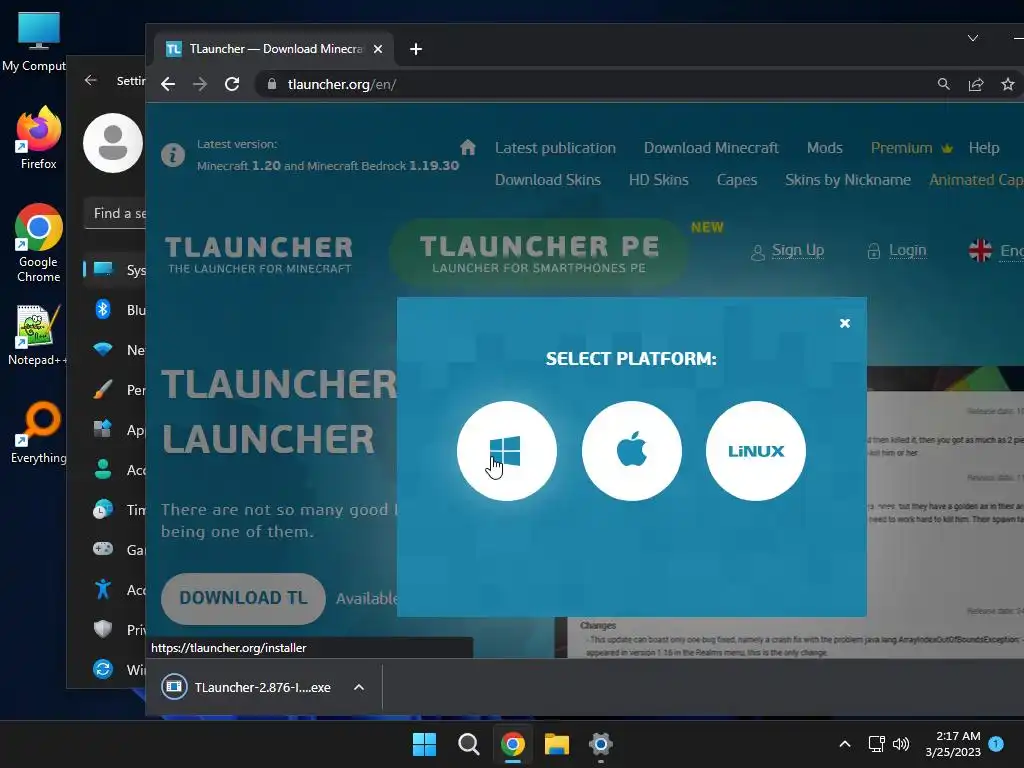Open Latest publication menu item
The image size is (1024, 768).
click(555, 148)
